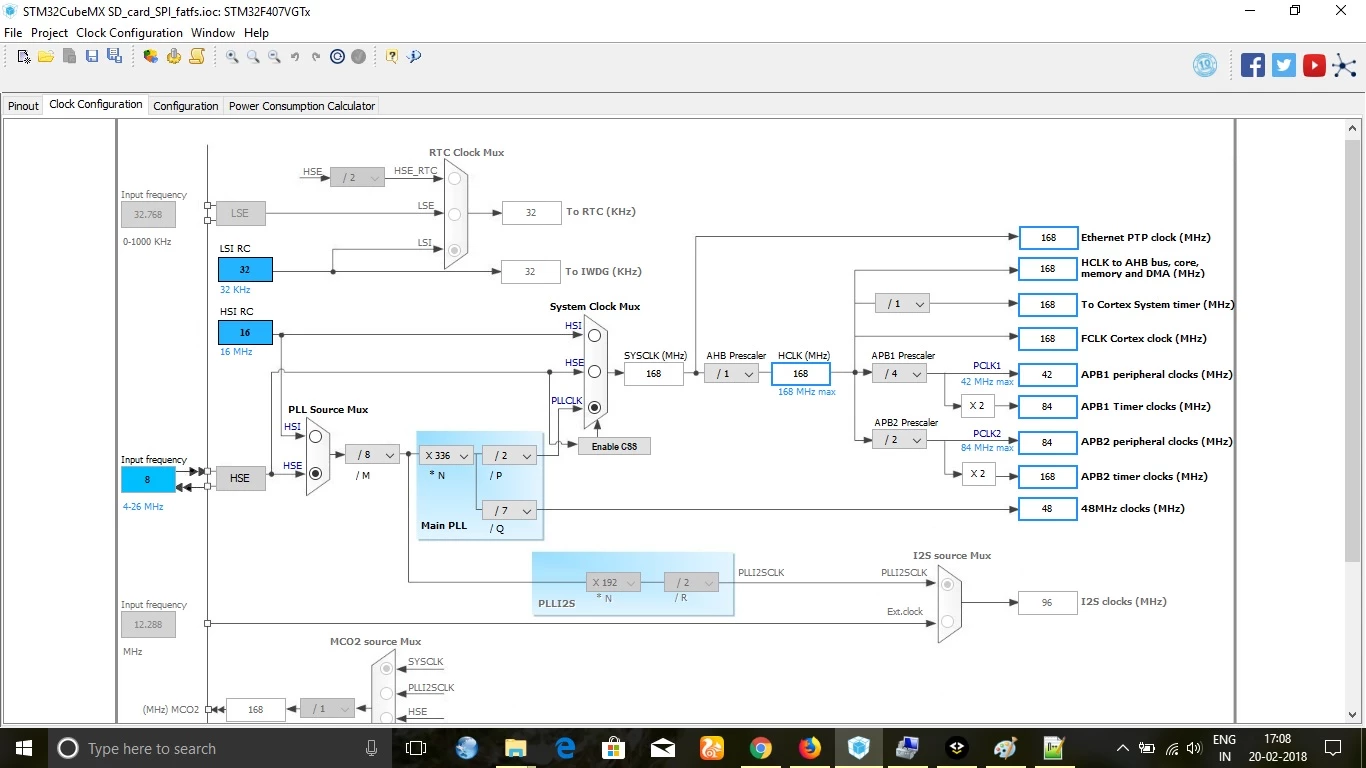The image size is (1366, 768).
Task: Click the colorful cubes toolbar icon
Action: (x=151, y=57)
